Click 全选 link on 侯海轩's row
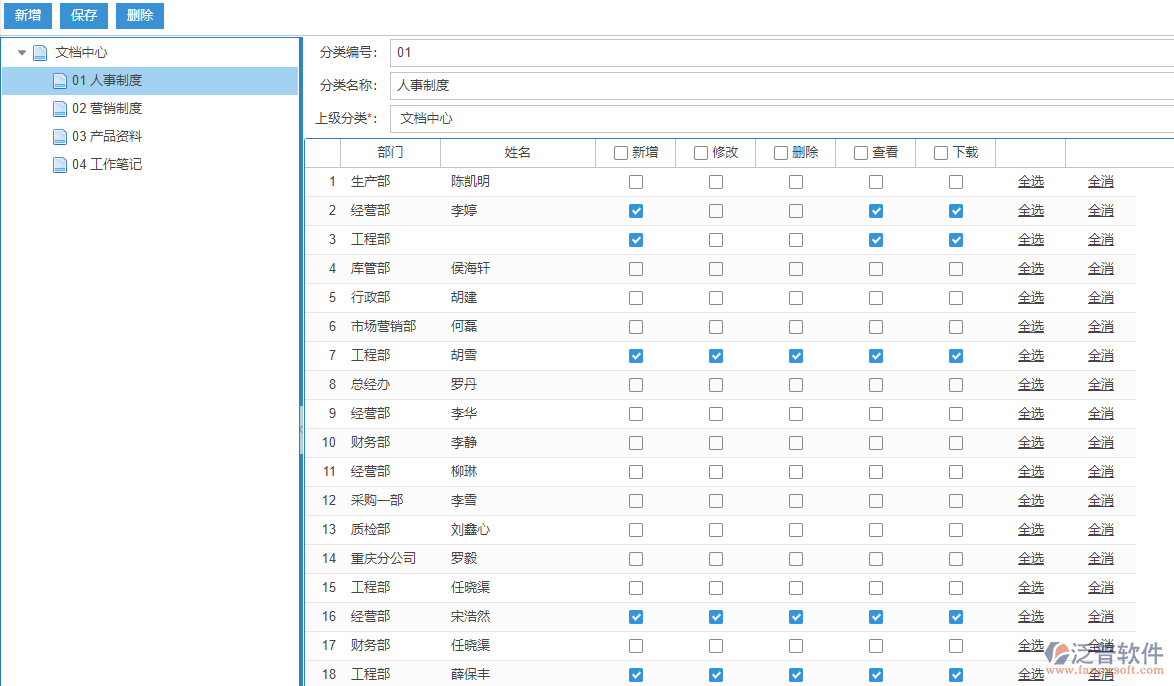Image resolution: width=1174 pixels, height=686 pixels. [x=1030, y=268]
